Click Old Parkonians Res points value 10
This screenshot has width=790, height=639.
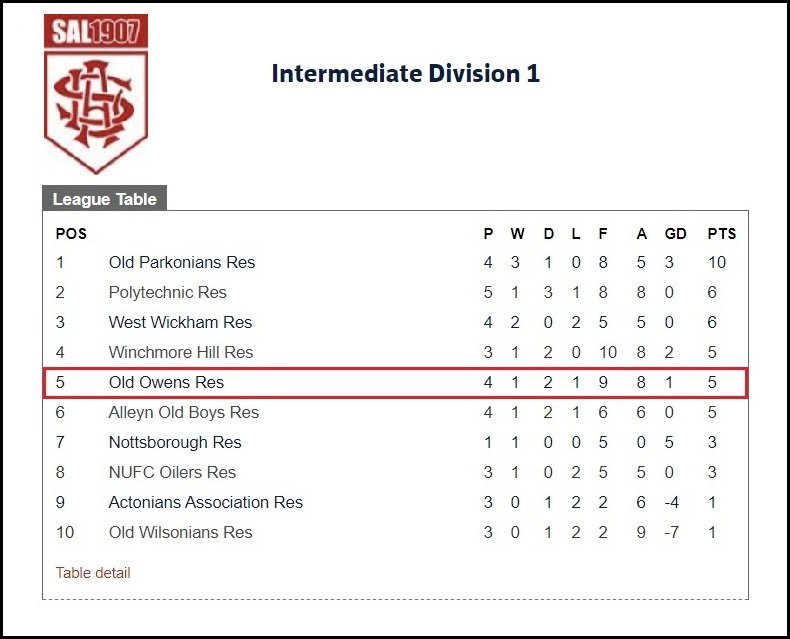(716, 262)
